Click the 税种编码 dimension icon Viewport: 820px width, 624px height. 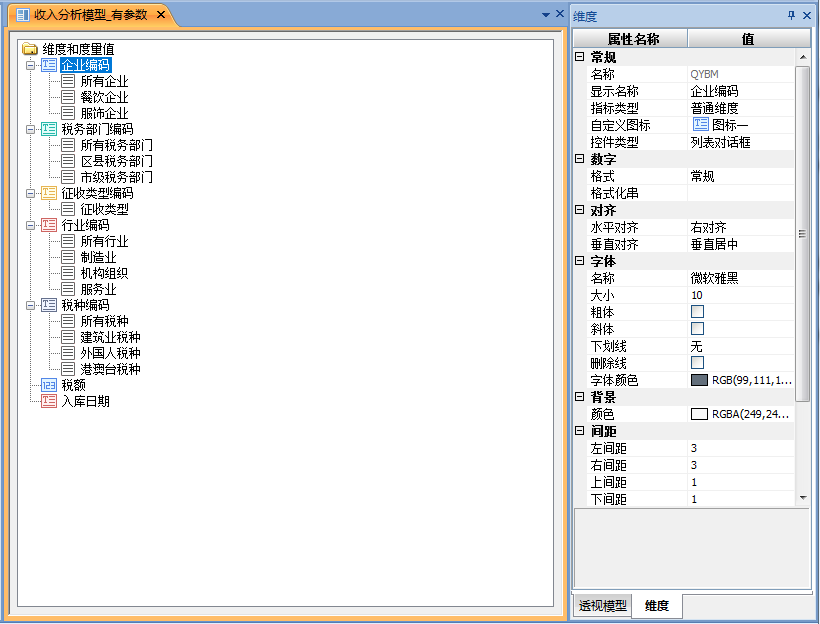[49, 305]
